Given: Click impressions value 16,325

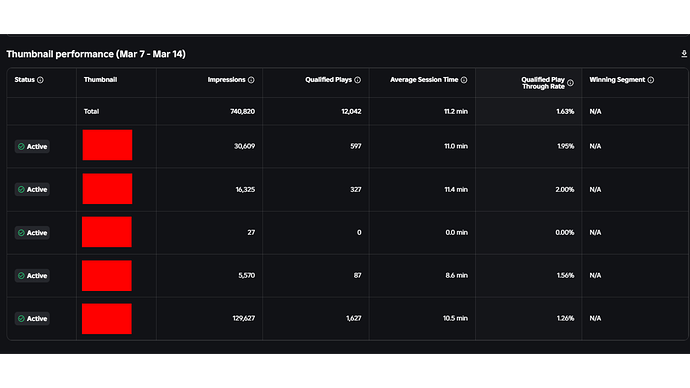Looking at the screenshot, I should point(245,190).
